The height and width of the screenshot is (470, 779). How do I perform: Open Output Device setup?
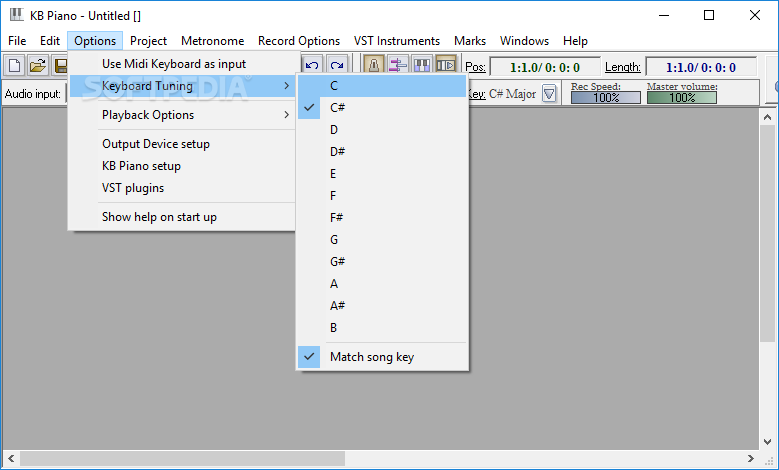[182, 144]
